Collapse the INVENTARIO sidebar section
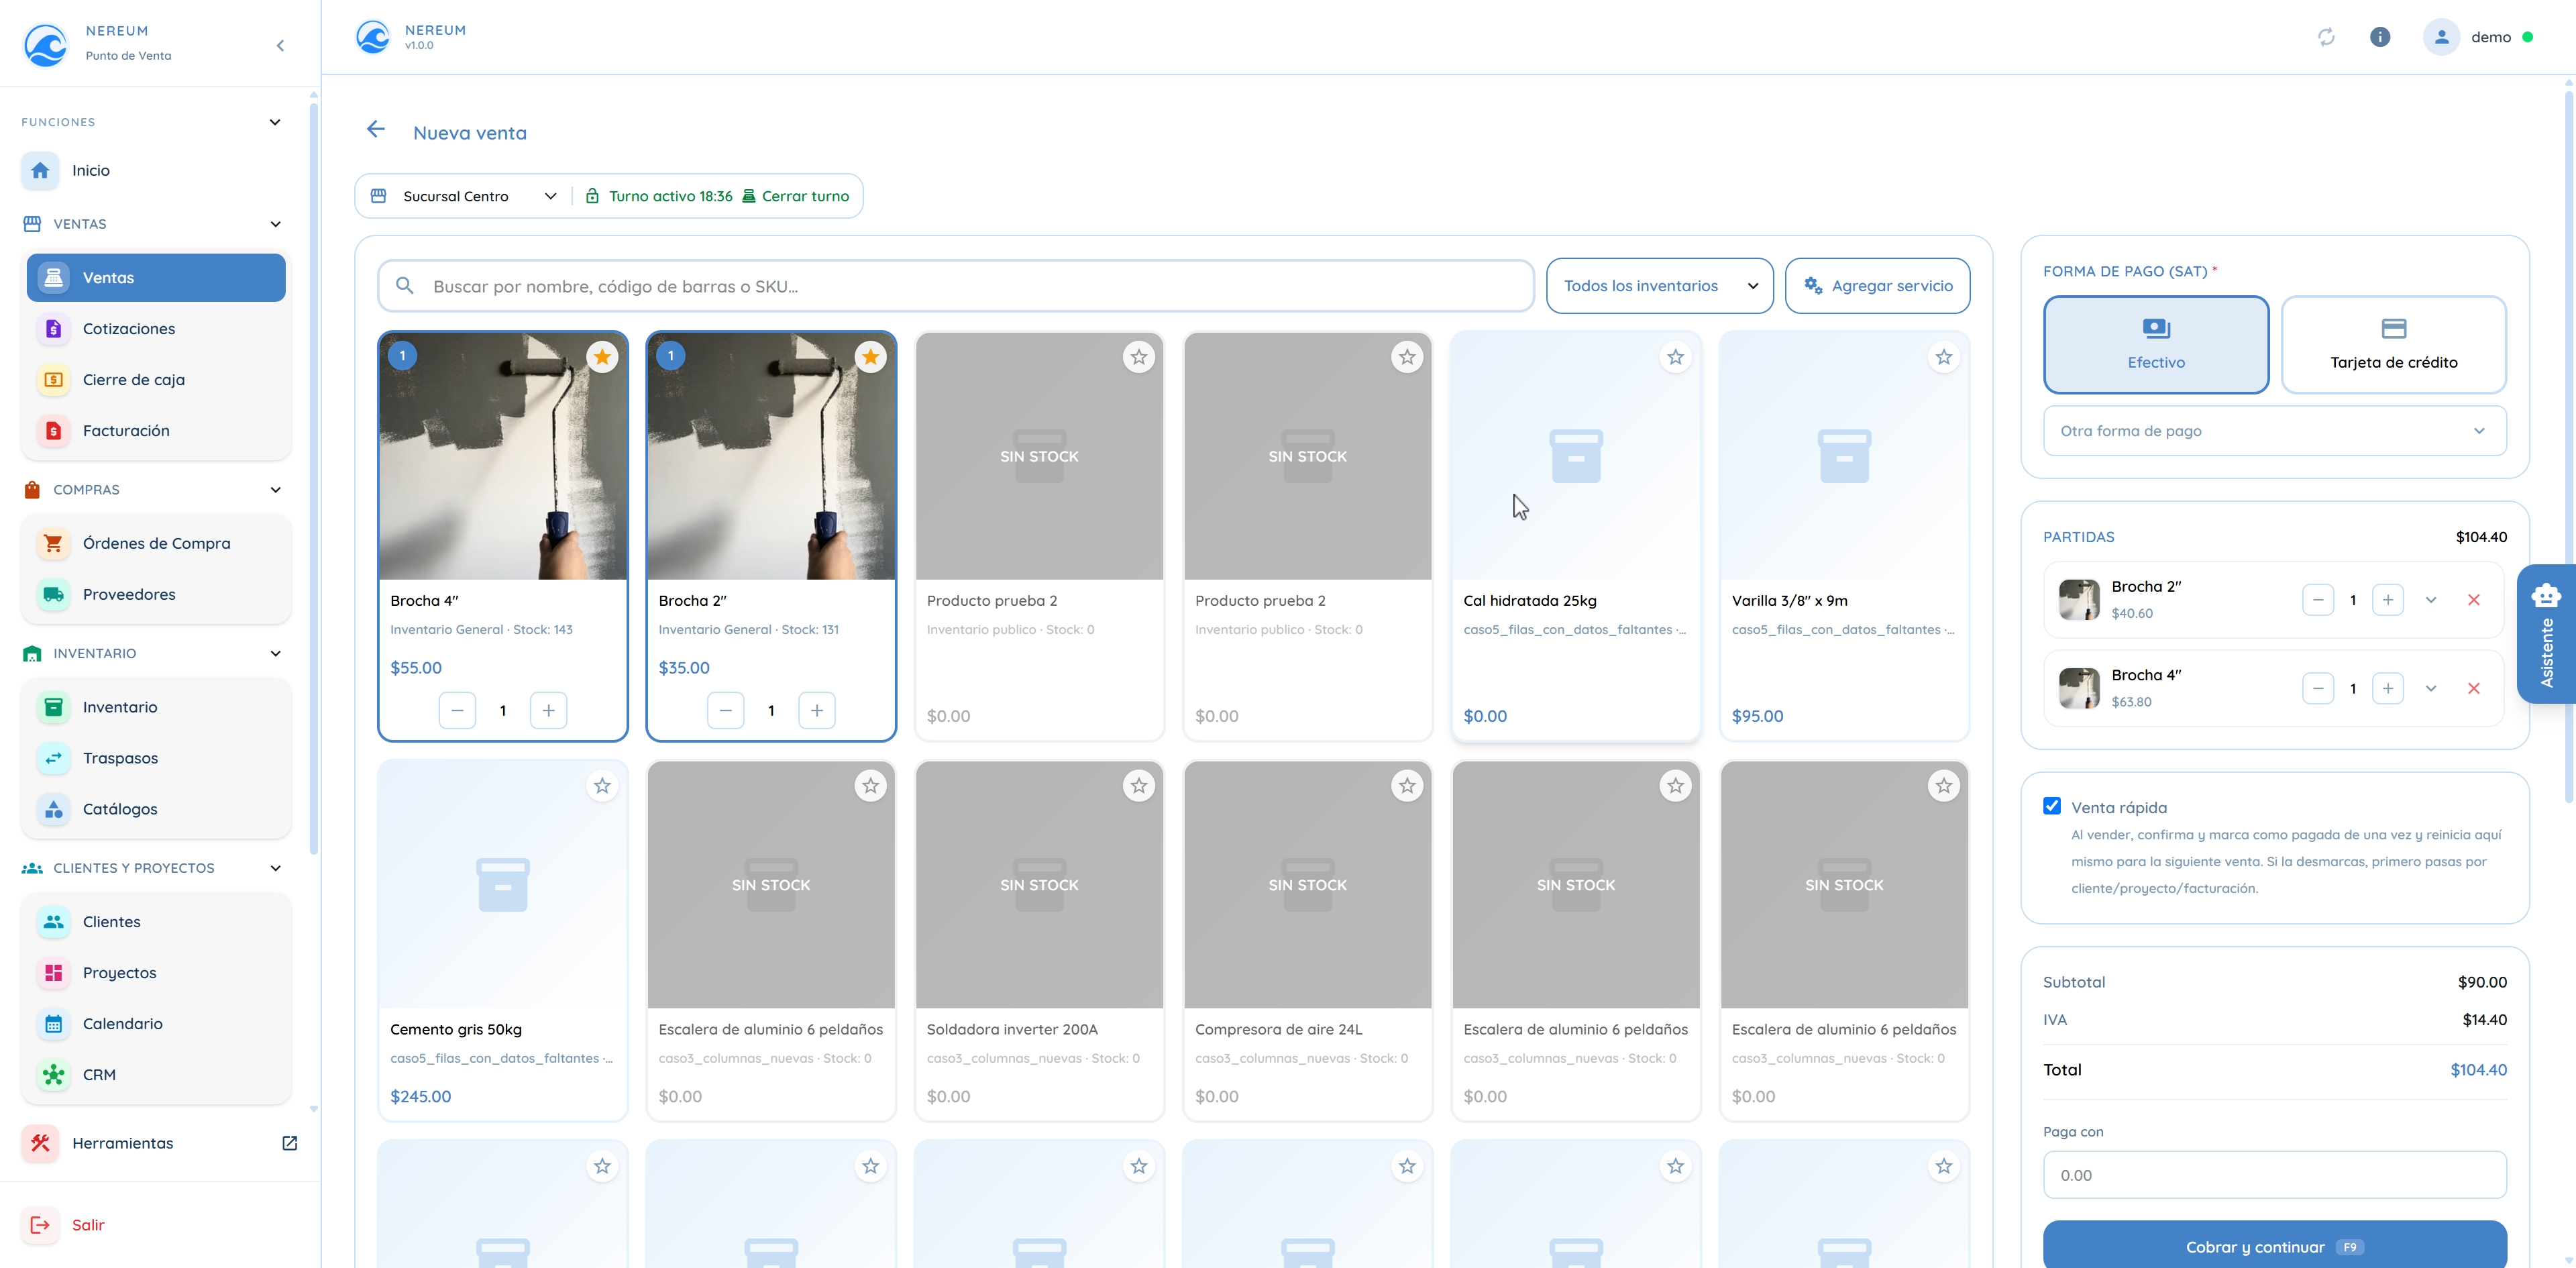 click(275, 654)
